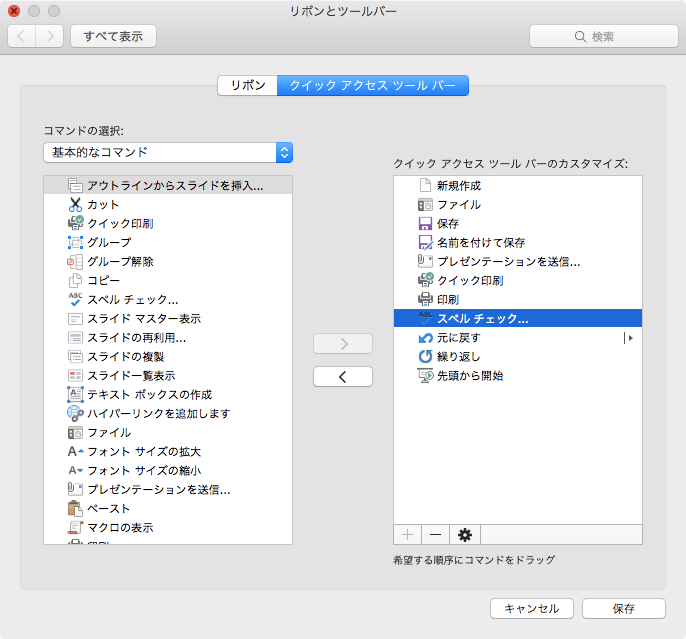The image size is (686, 639).
Task: Click the 保存 button at bottom right
Action: point(623,608)
